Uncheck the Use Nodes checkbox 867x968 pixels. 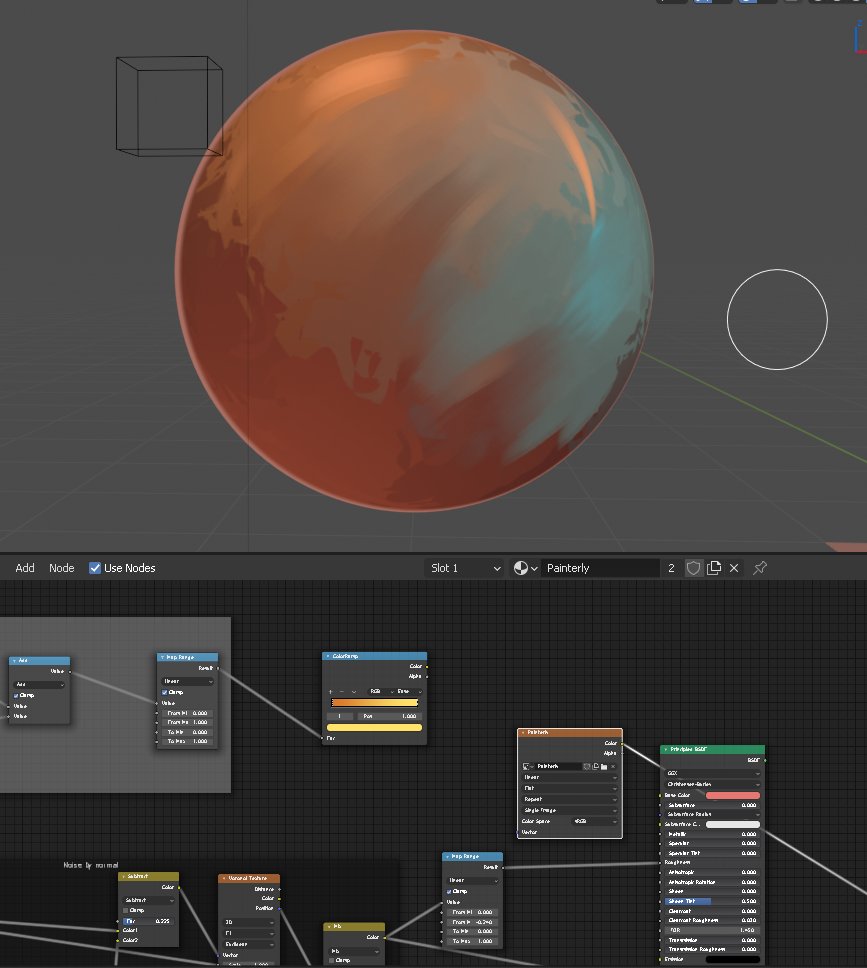click(x=94, y=568)
